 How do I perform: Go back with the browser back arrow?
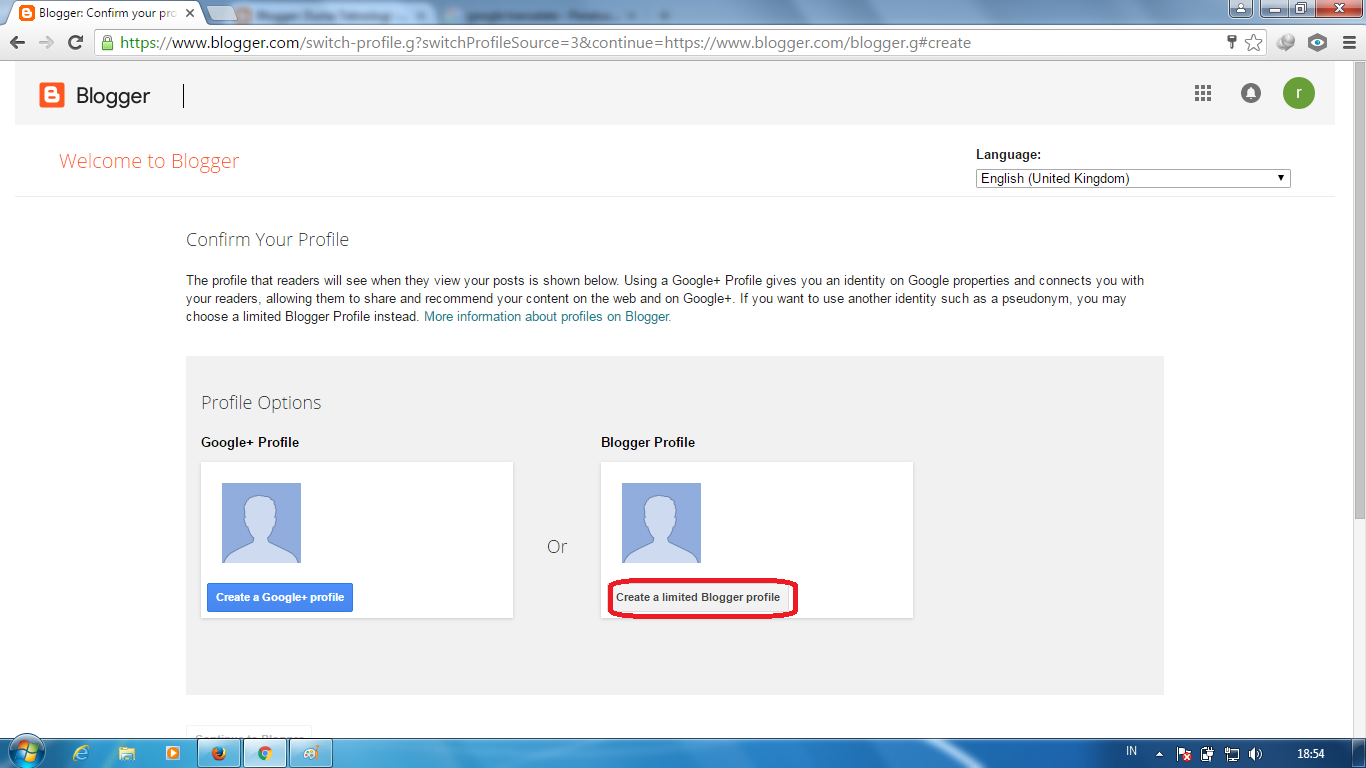(x=17, y=43)
